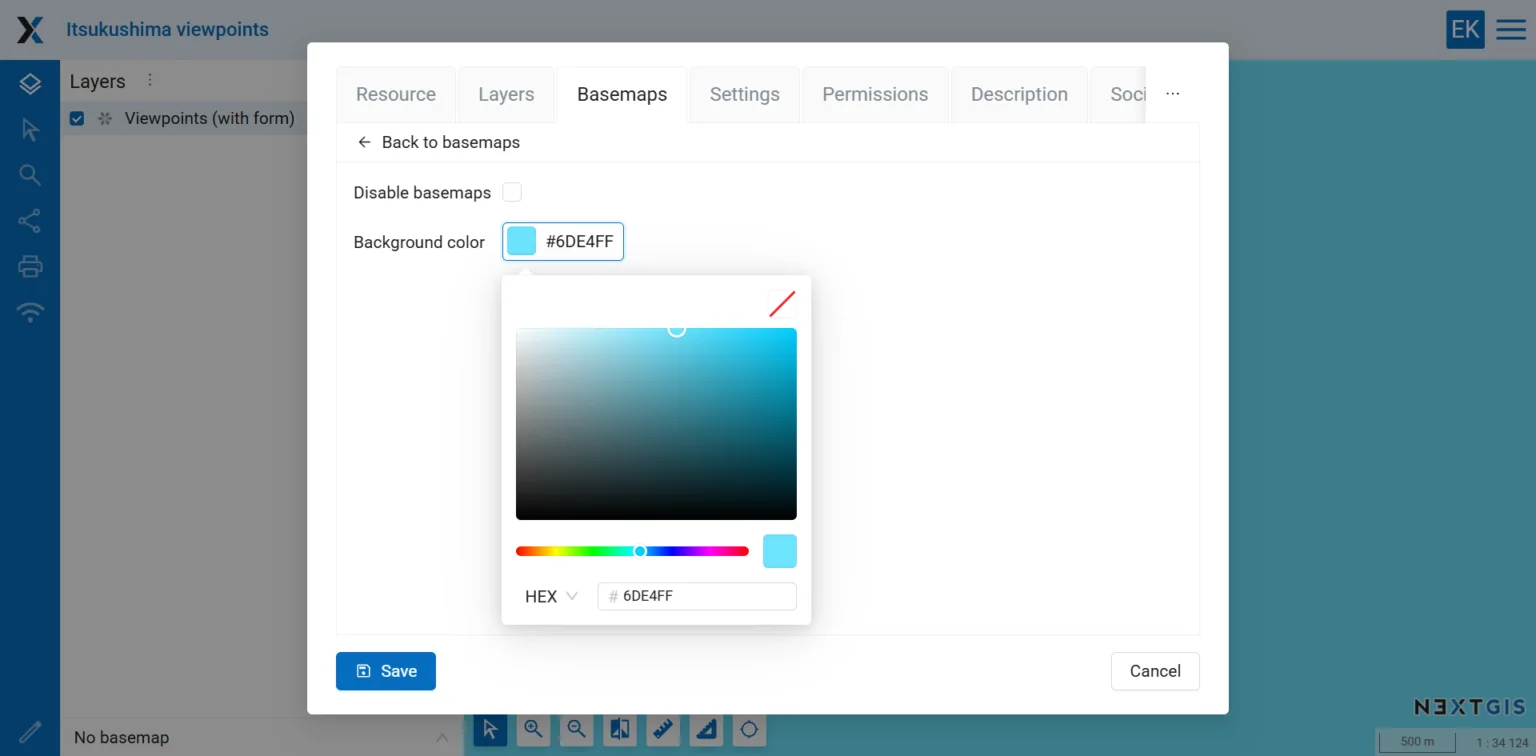Screen dimensions: 1536x756
Task: Click the color preview square beside hue slider
Action: click(780, 551)
